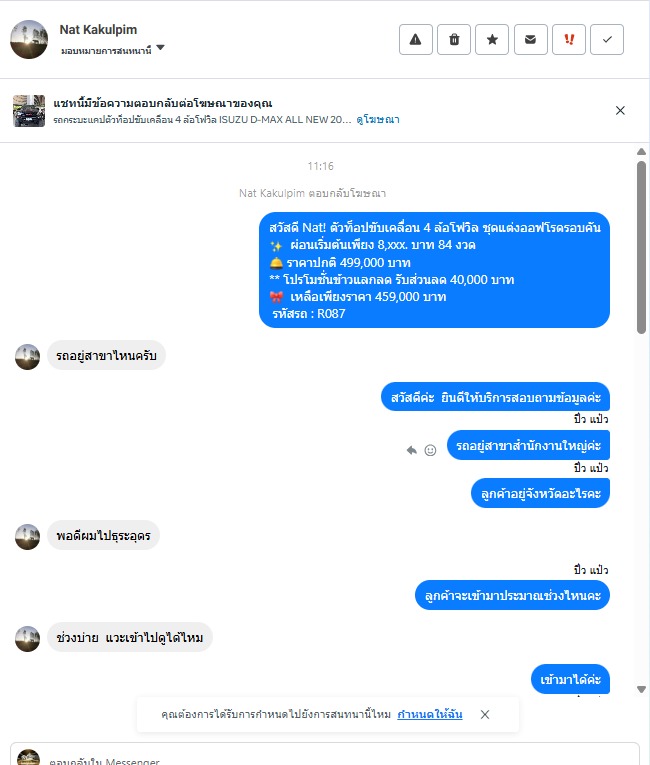
Task: Click the chat scrollbar down arrow
Action: click(641, 689)
